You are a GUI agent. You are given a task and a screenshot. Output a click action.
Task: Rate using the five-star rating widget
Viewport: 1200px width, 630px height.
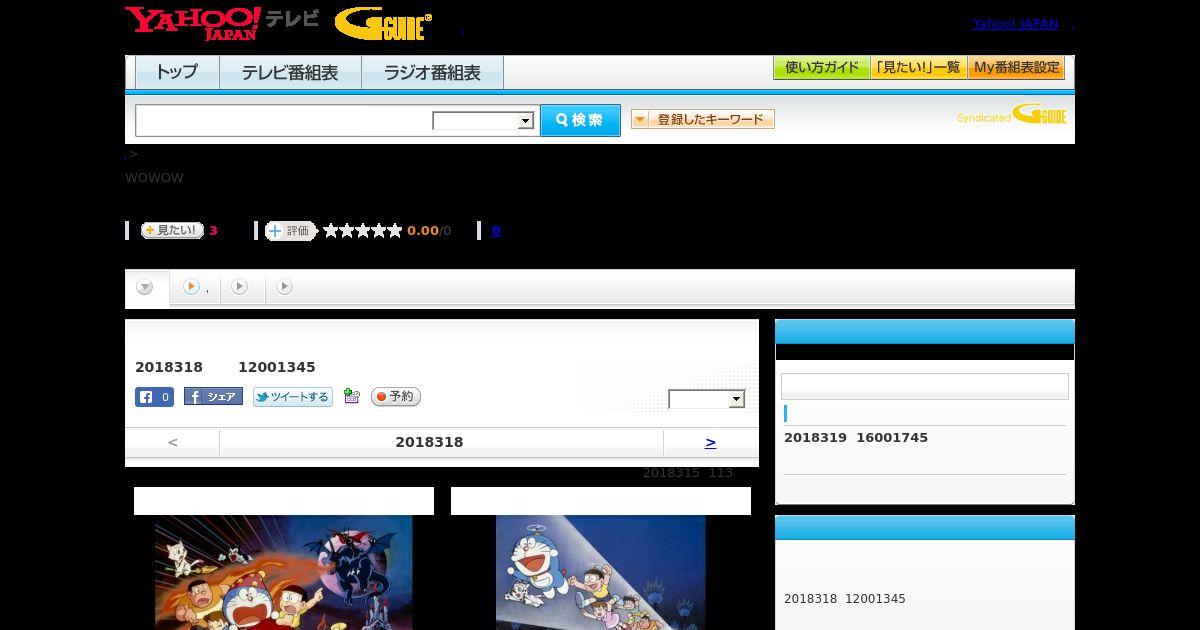[x=362, y=231]
